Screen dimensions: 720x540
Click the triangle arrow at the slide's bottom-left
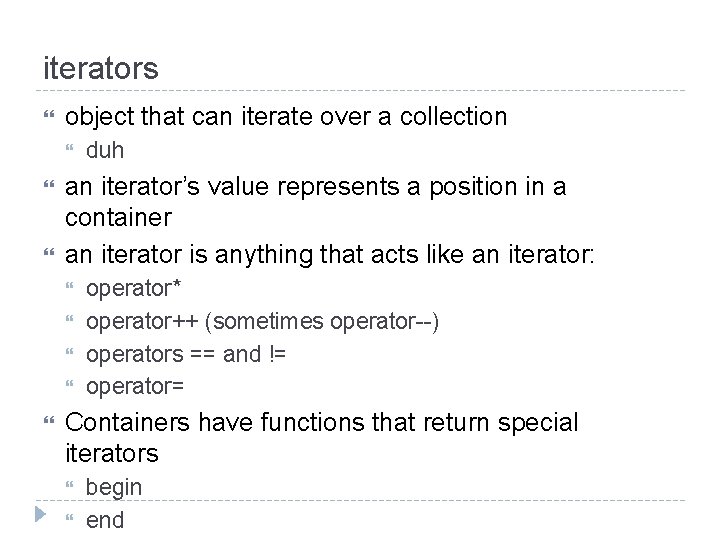pos(38,518)
